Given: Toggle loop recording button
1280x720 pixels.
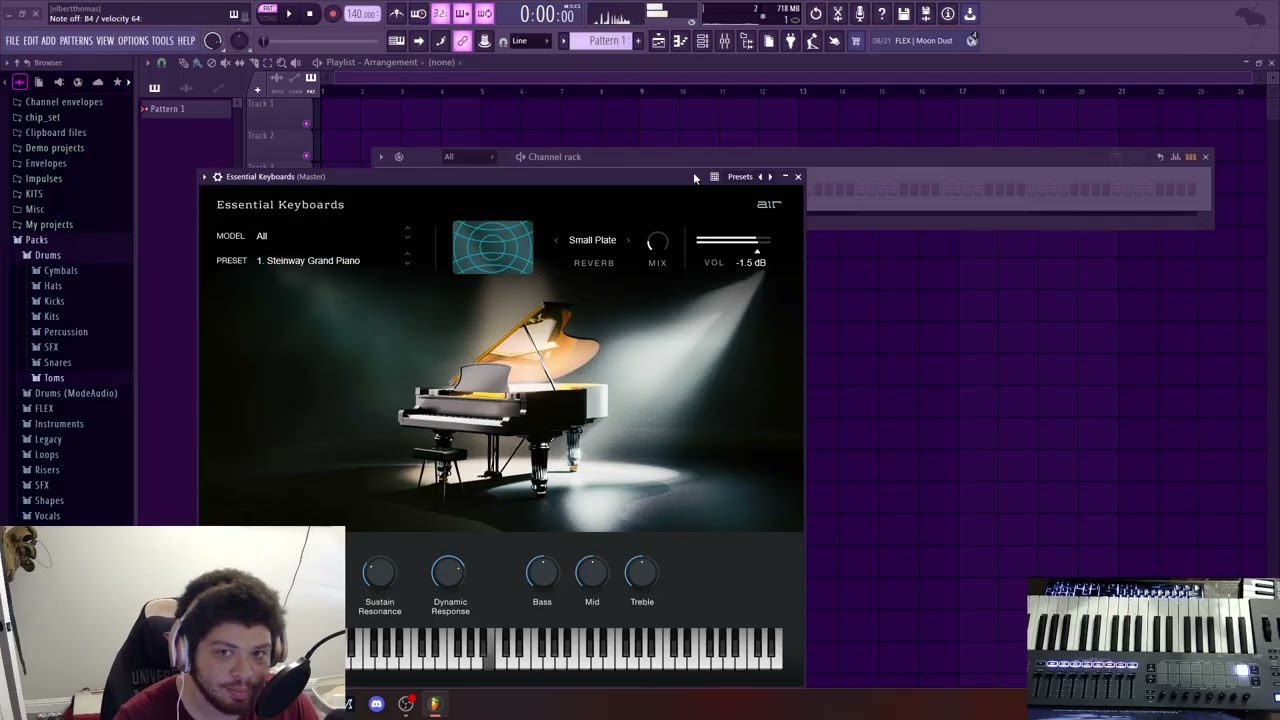Looking at the screenshot, I should (484, 14).
